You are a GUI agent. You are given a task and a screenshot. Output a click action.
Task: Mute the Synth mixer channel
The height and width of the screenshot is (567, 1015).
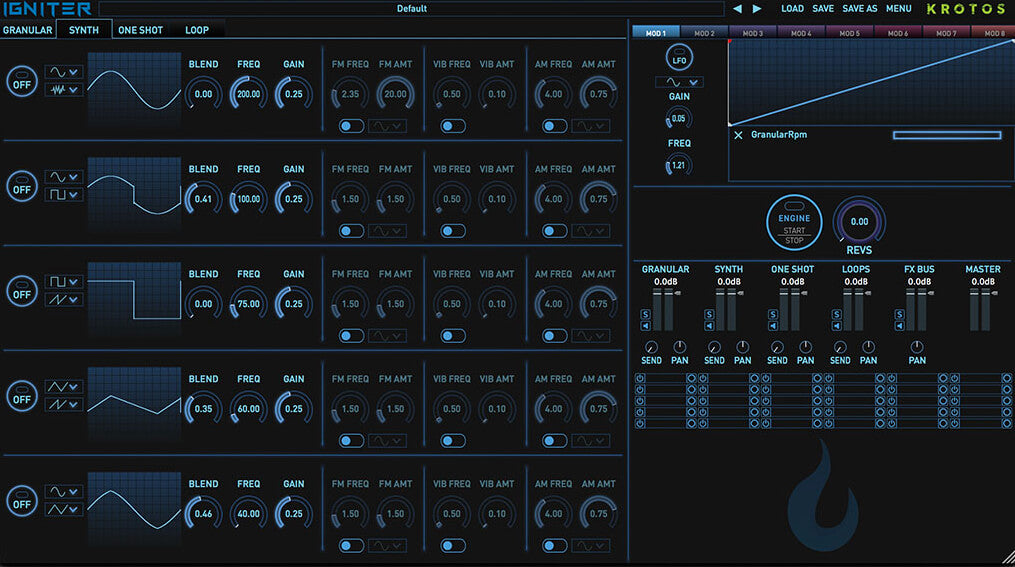click(709, 325)
